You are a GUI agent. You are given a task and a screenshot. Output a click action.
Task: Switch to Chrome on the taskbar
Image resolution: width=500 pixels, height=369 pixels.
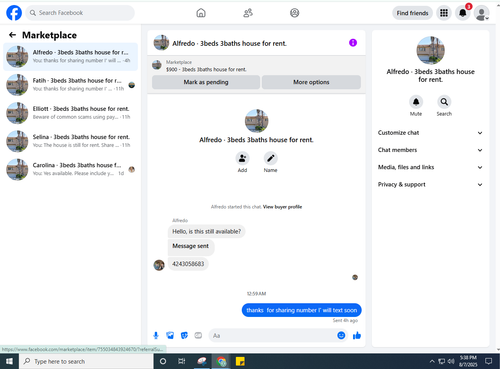pyautogui.click(x=221, y=361)
